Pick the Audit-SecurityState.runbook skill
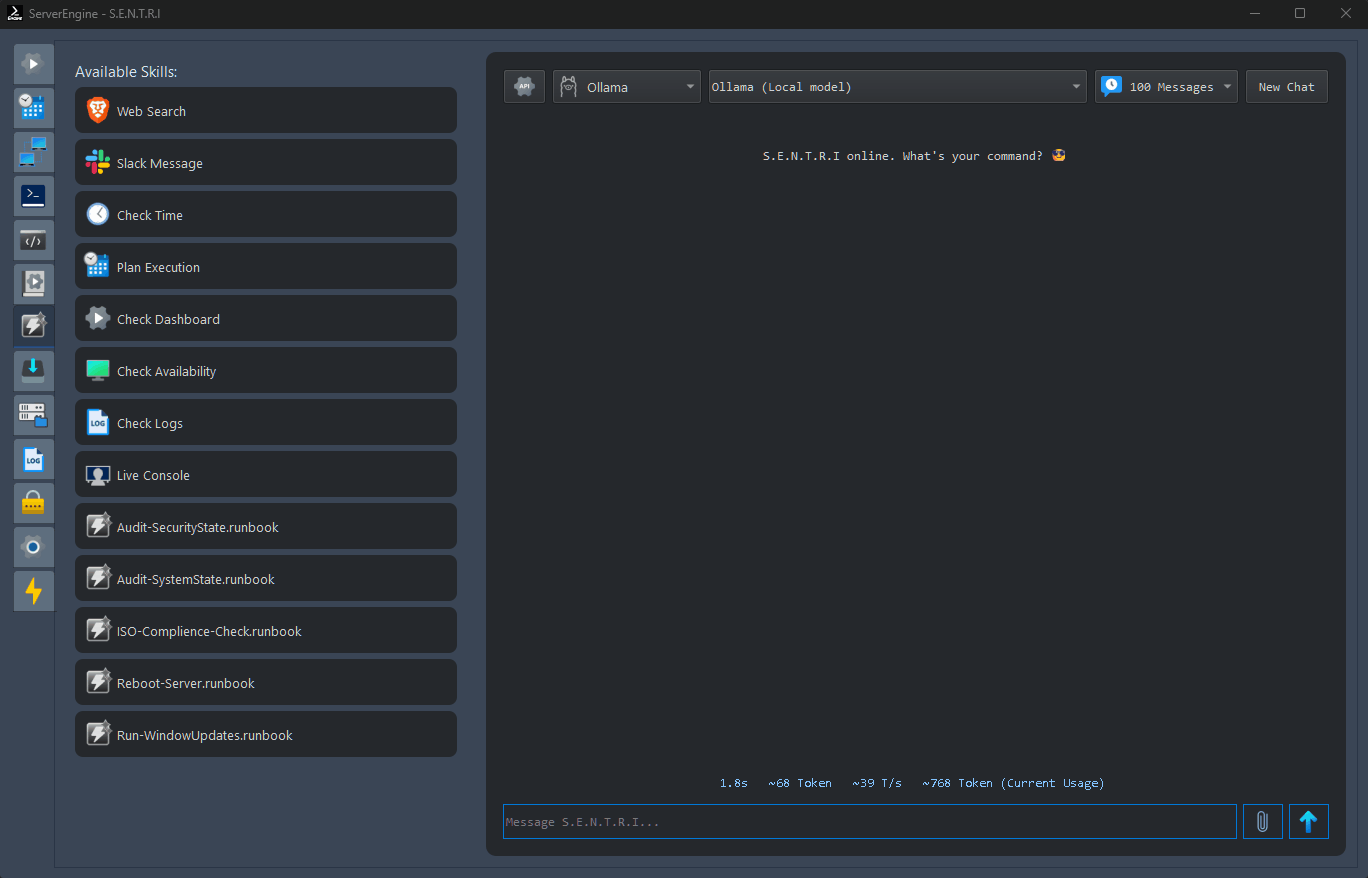The image size is (1368, 878). [x=266, y=527]
